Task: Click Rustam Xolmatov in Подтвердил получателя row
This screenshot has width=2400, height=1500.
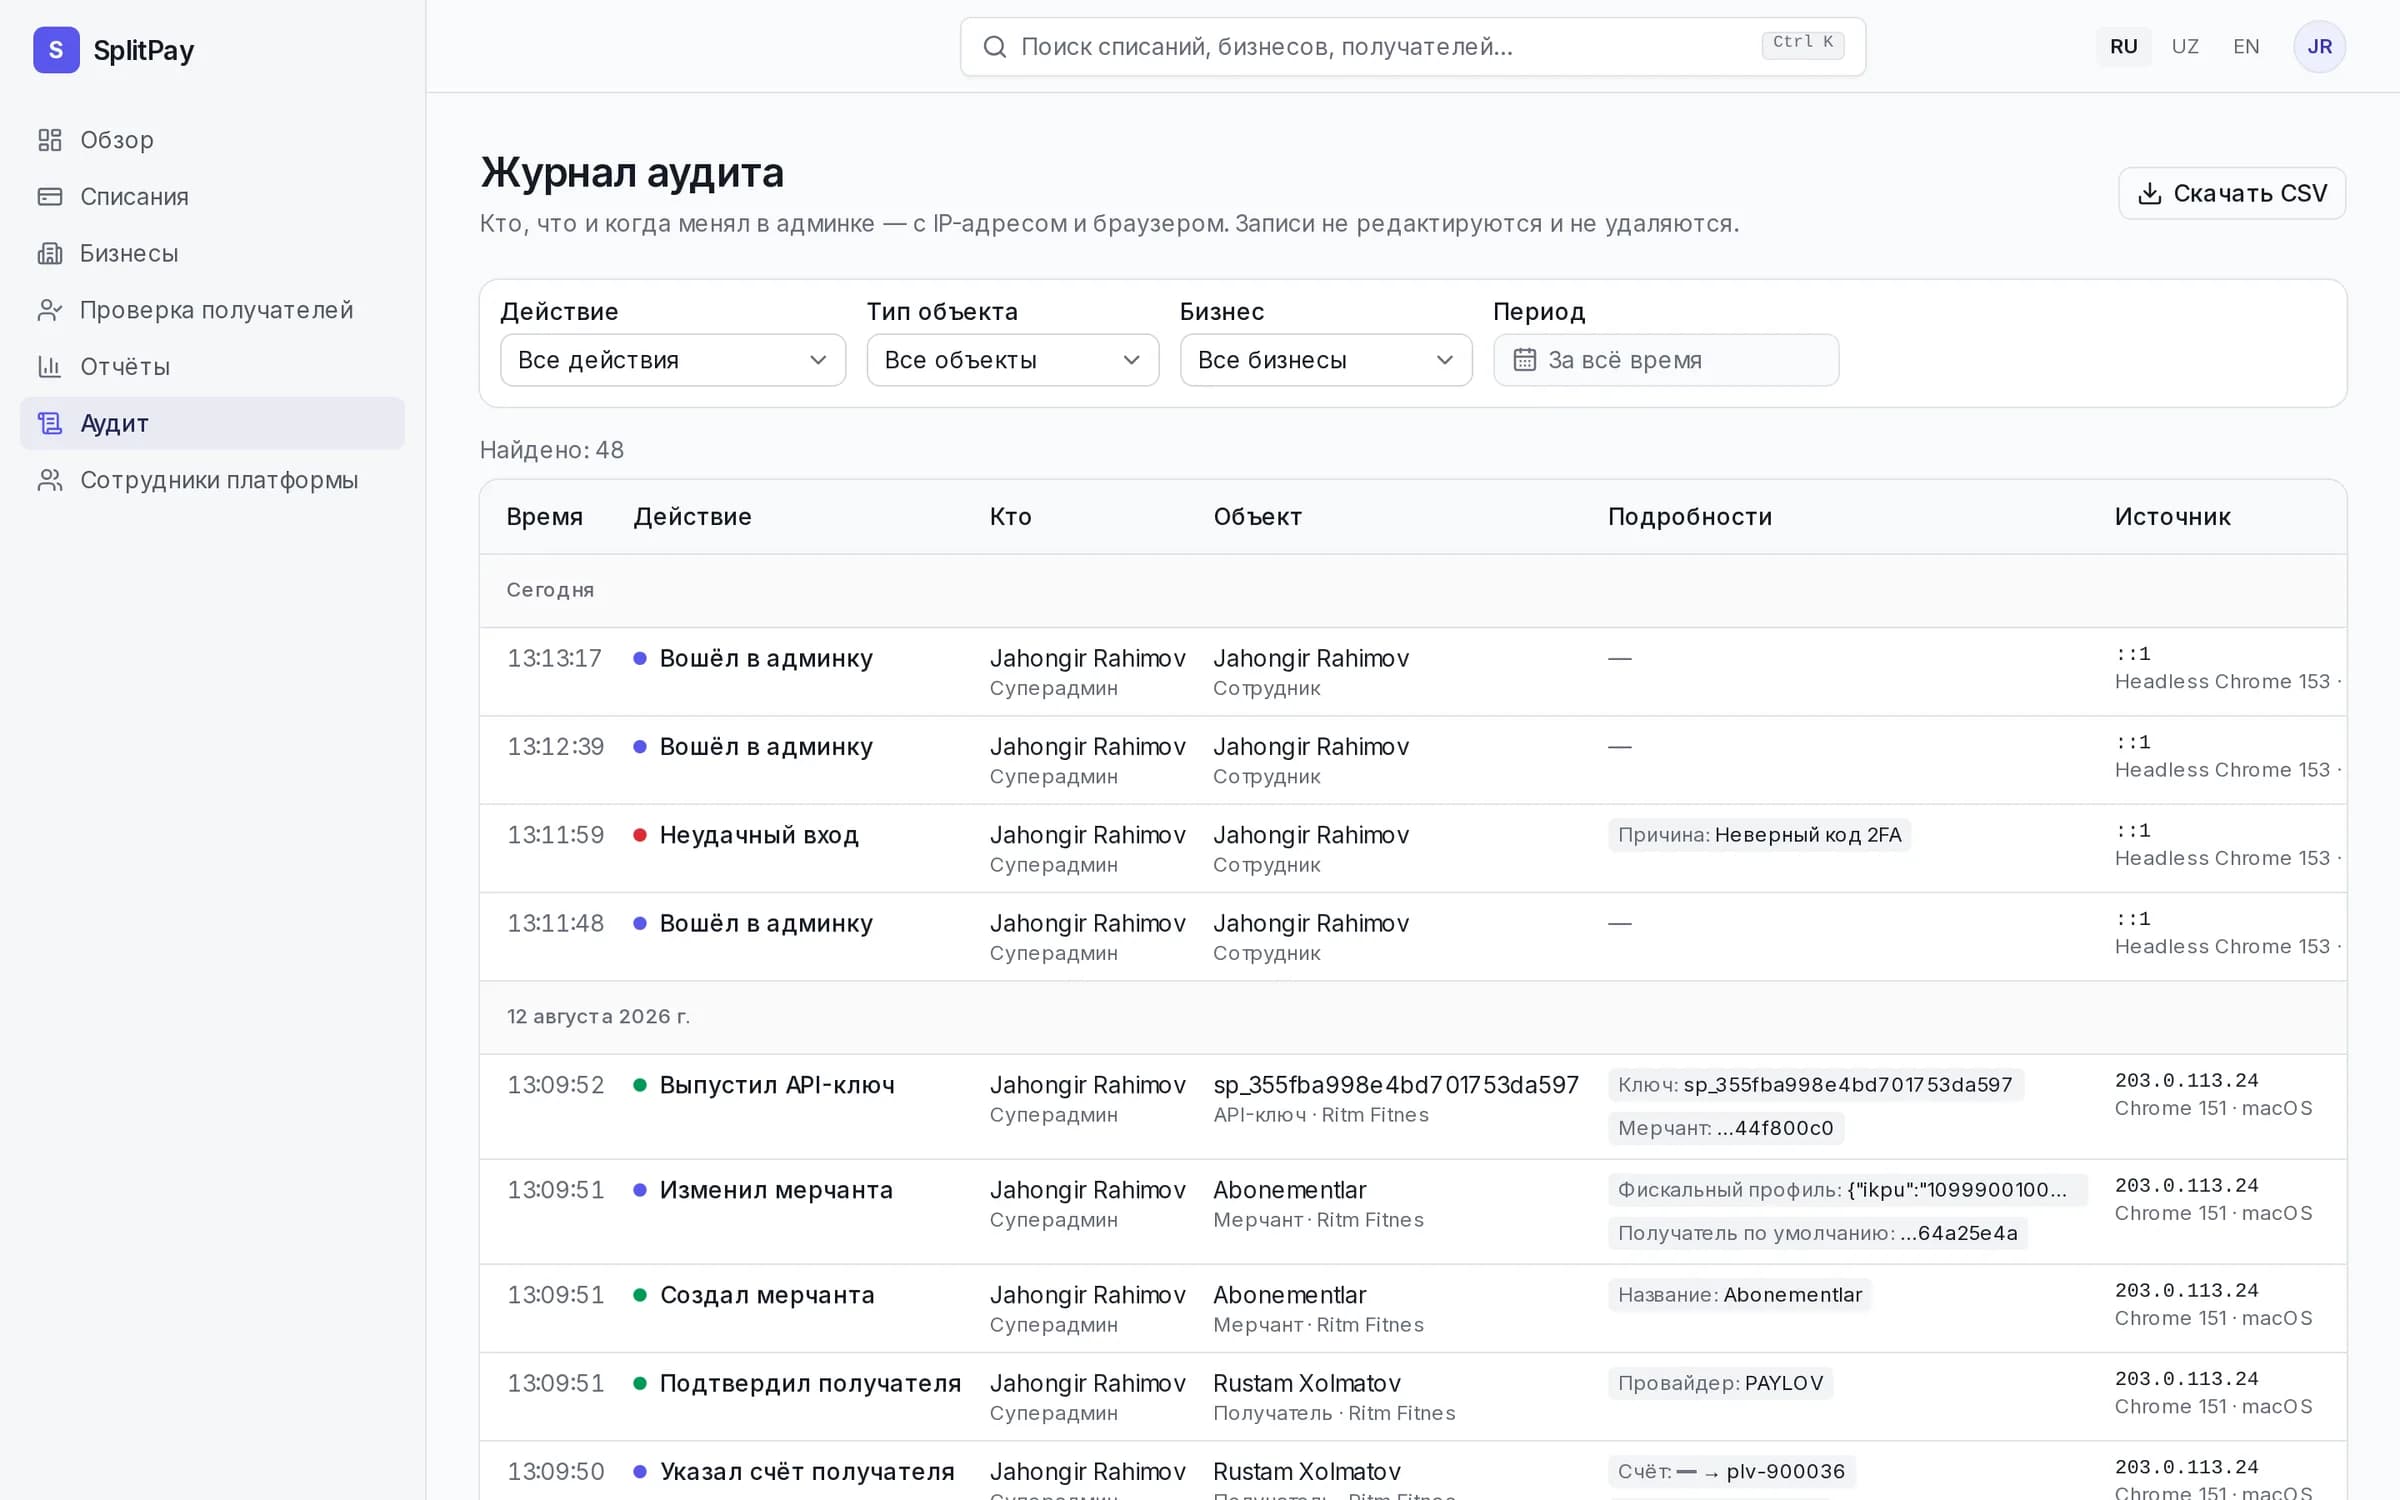Action: tap(1306, 1383)
